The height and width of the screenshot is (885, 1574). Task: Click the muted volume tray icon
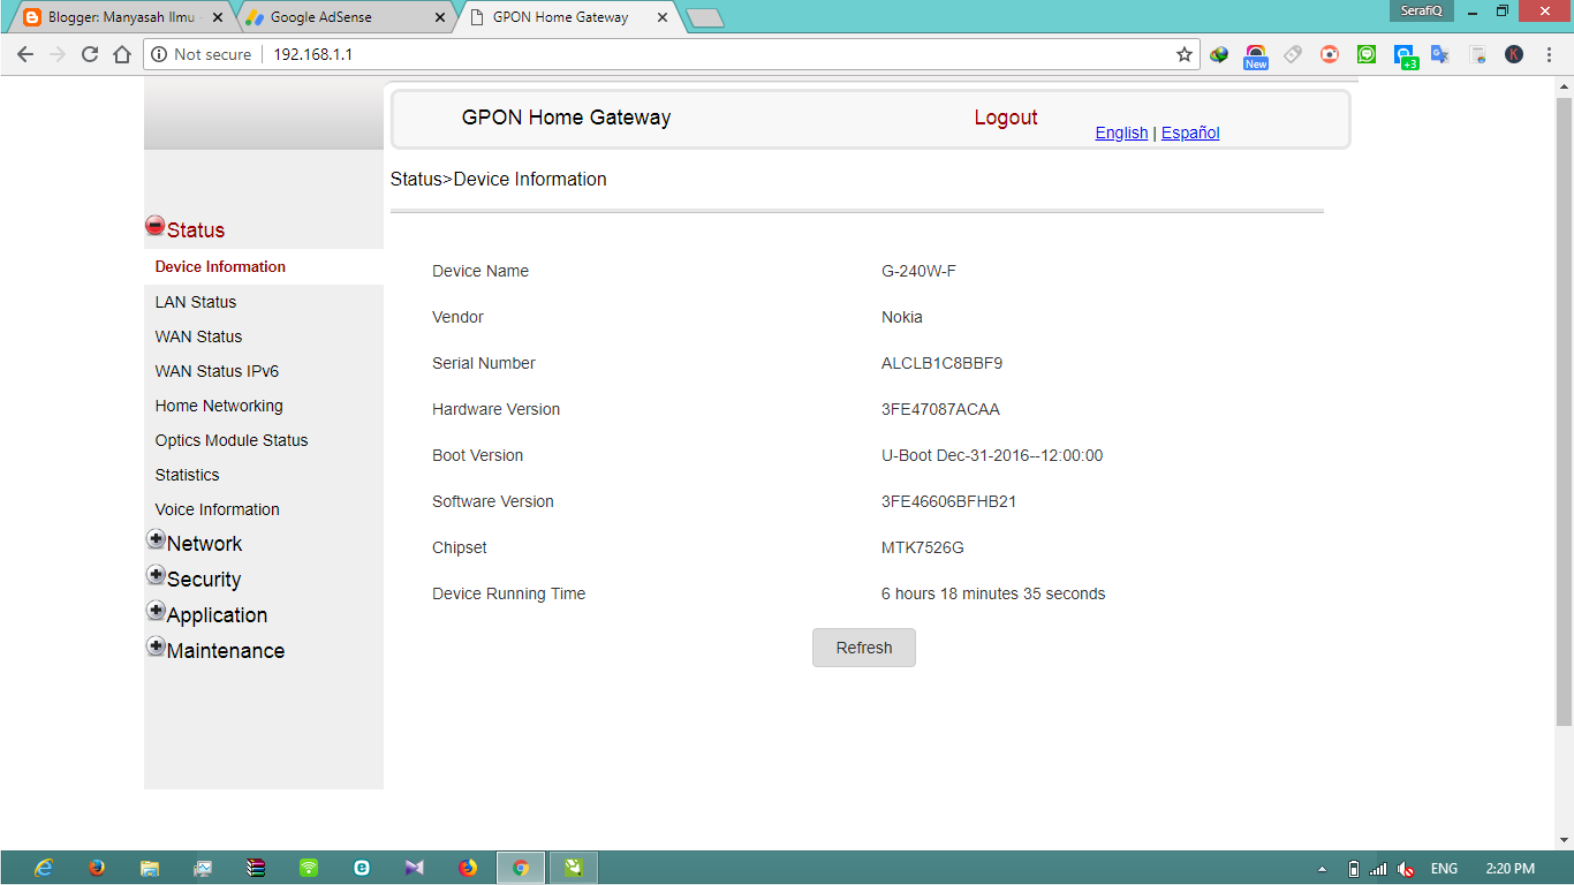[x=1406, y=869]
